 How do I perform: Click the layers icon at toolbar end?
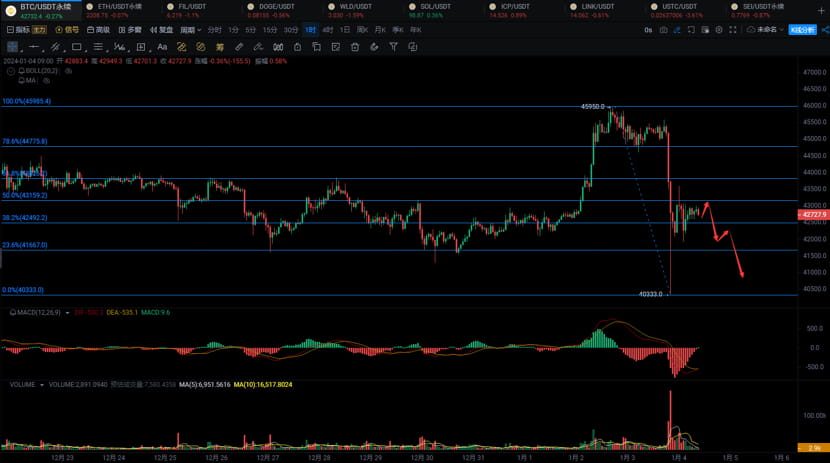coord(413,47)
